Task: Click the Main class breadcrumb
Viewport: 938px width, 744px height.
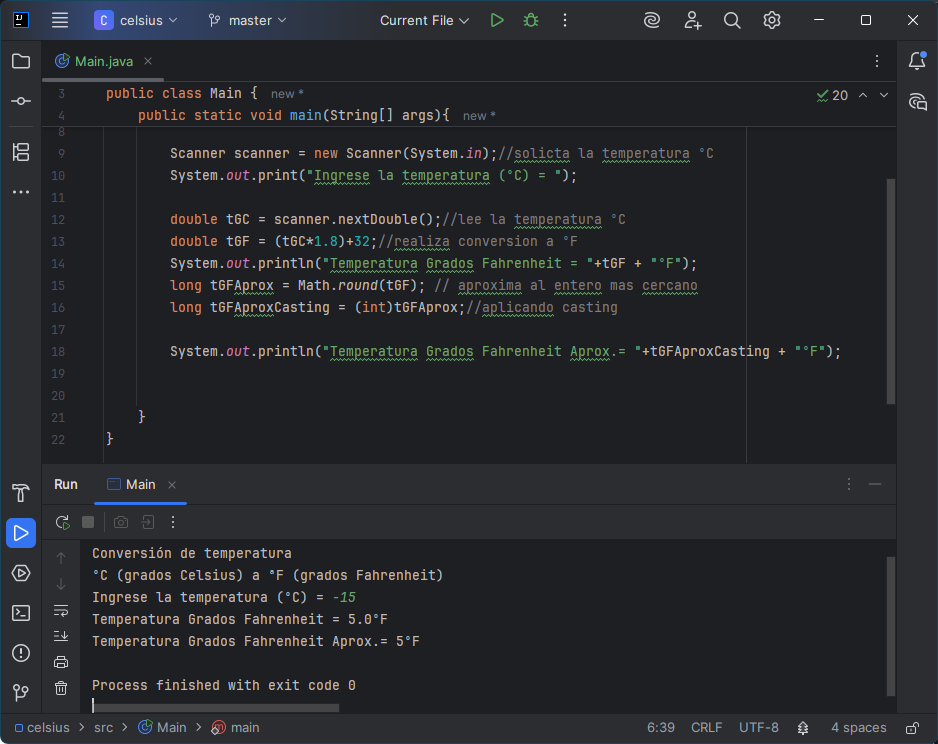Action: [162, 727]
